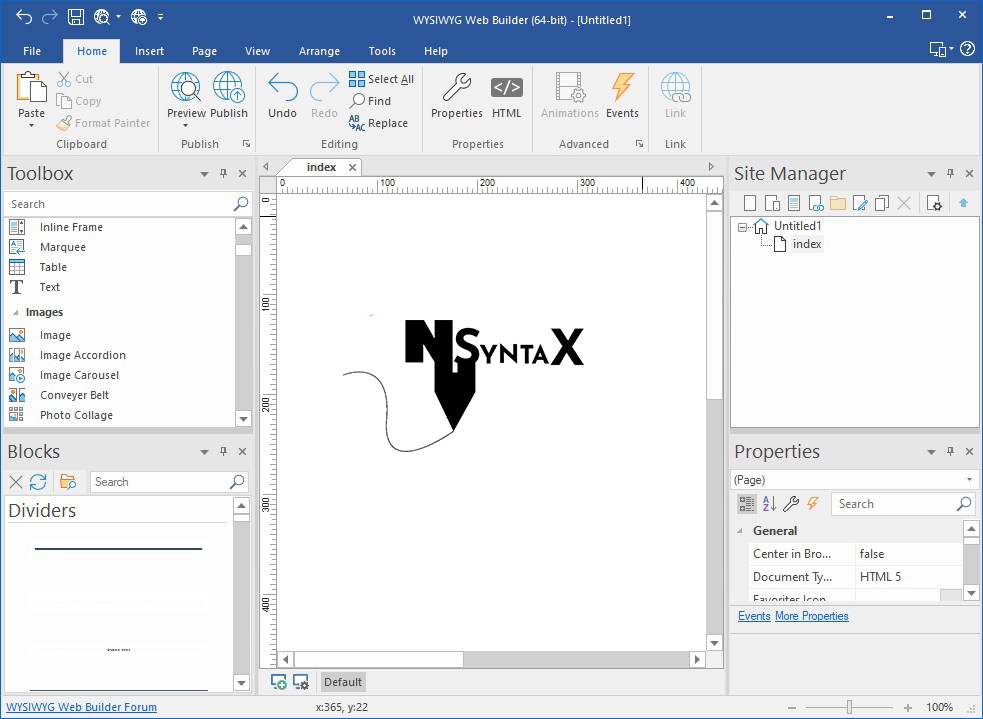Screen dimensions: 983x719
Task: Click alphabetical sort icon in Properties
Action: click(x=769, y=503)
